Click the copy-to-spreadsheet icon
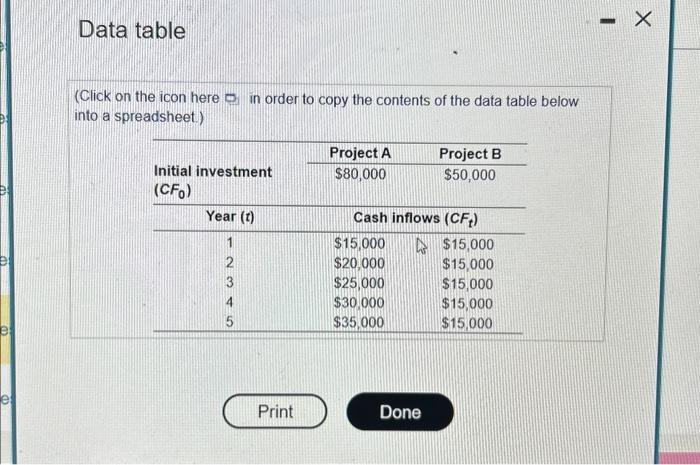 tap(233, 98)
